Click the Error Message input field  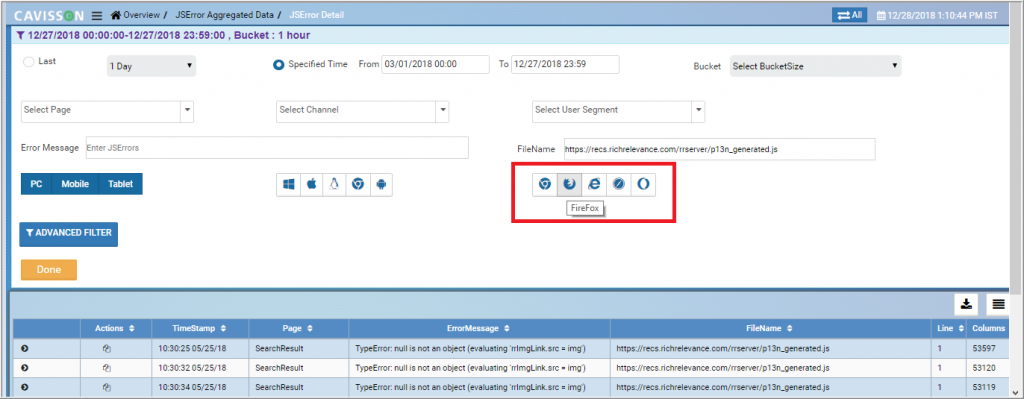(x=276, y=148)
